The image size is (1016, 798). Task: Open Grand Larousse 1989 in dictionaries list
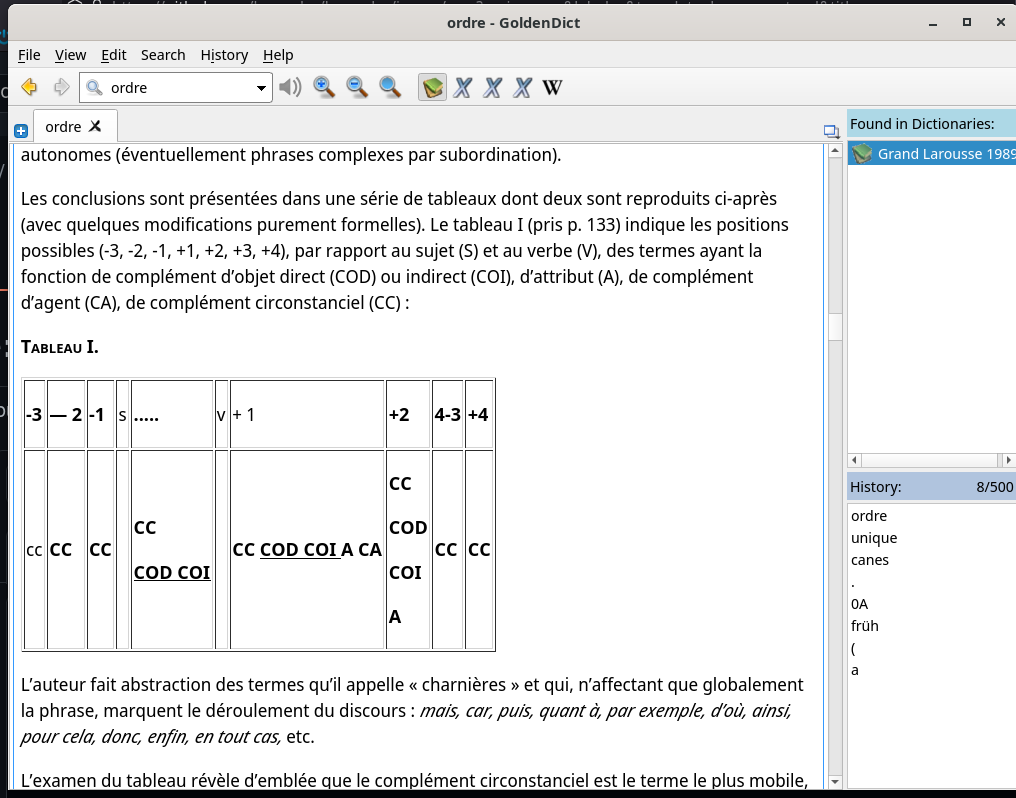[928, 153]
